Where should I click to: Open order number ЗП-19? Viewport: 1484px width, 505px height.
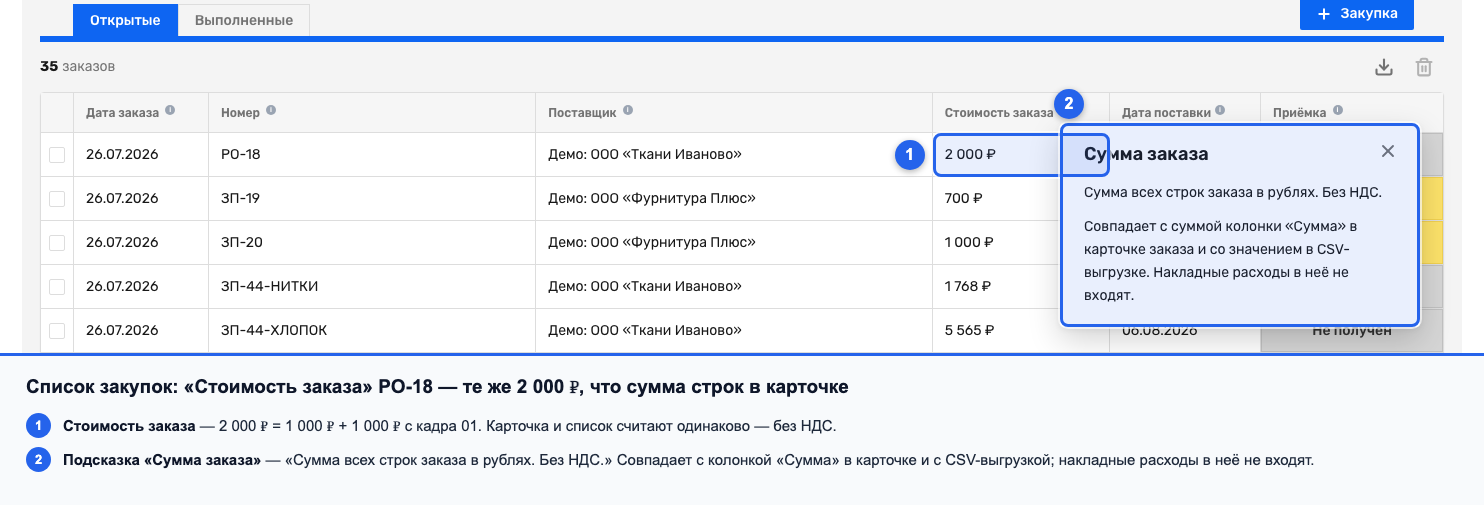(x=240, y=199)
